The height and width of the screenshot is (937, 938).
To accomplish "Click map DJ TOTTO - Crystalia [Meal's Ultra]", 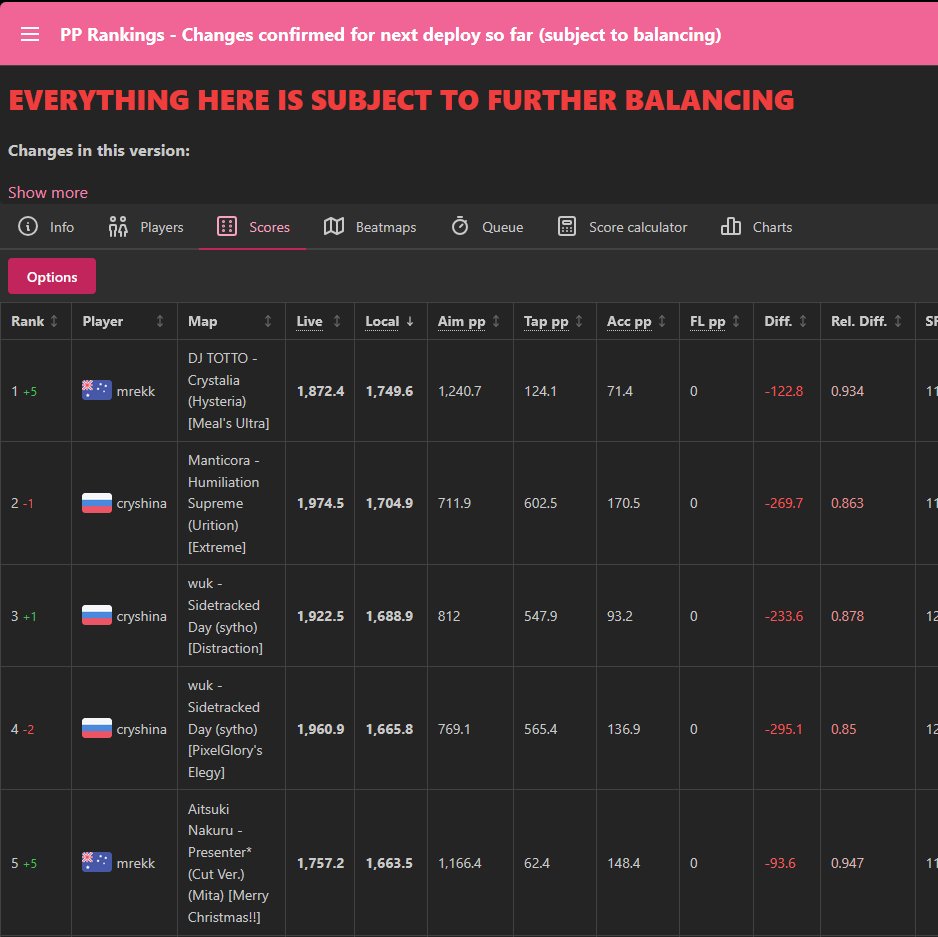I will (x=229, y=391).
